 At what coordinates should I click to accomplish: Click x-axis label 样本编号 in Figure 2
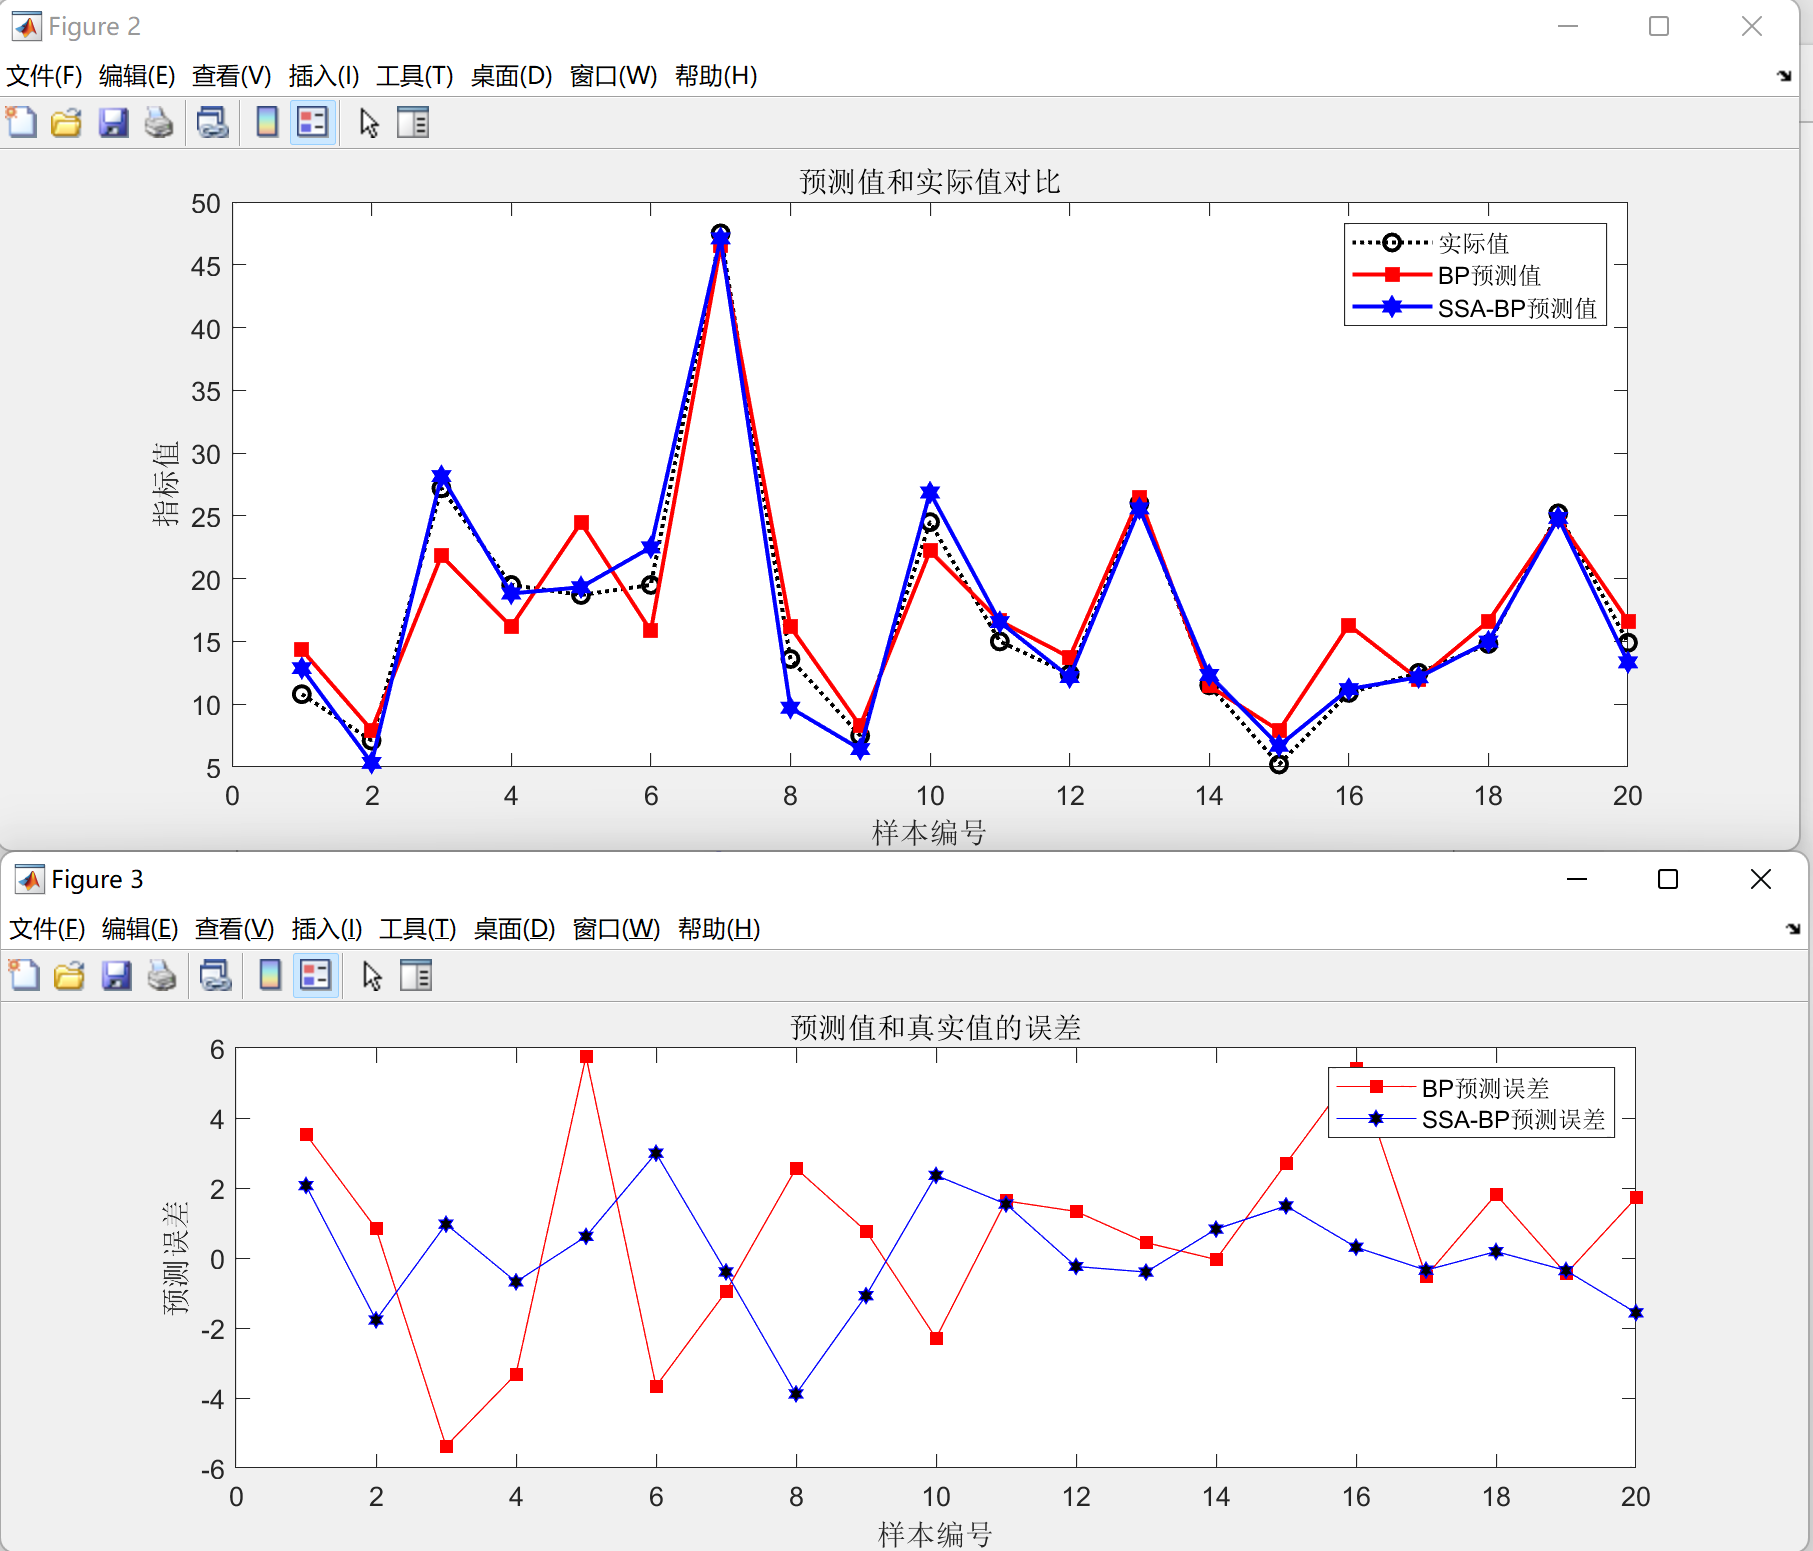click(930, 832)
